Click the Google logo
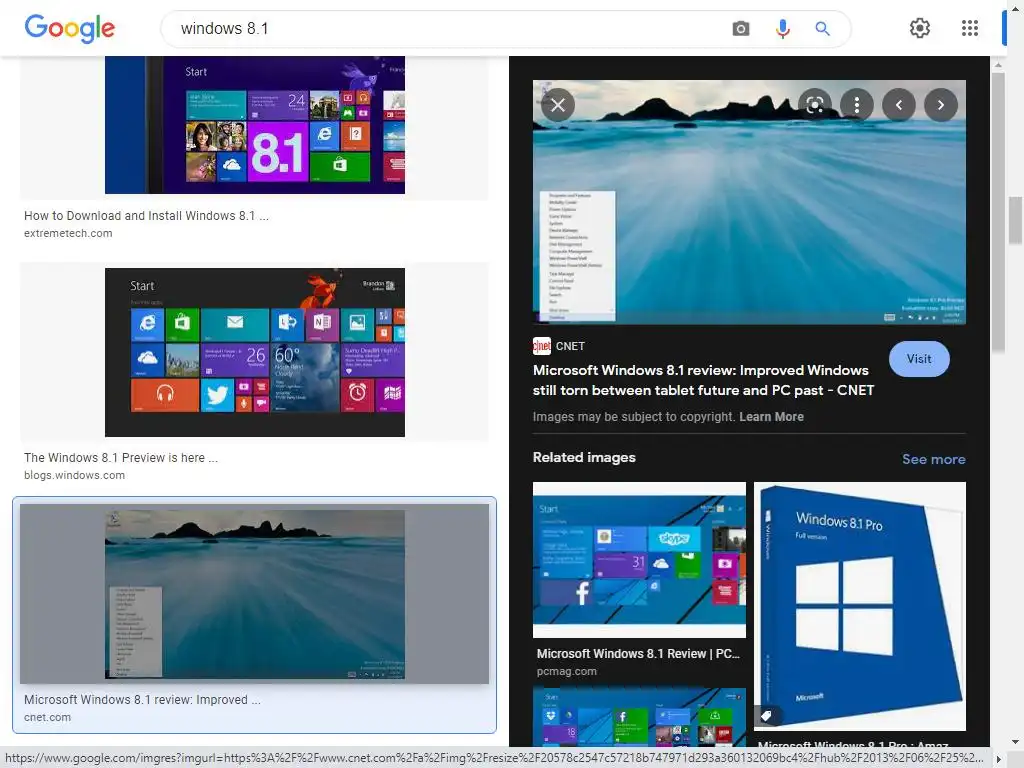This screenshot has width=1024, height=768. tap(70, 29)
